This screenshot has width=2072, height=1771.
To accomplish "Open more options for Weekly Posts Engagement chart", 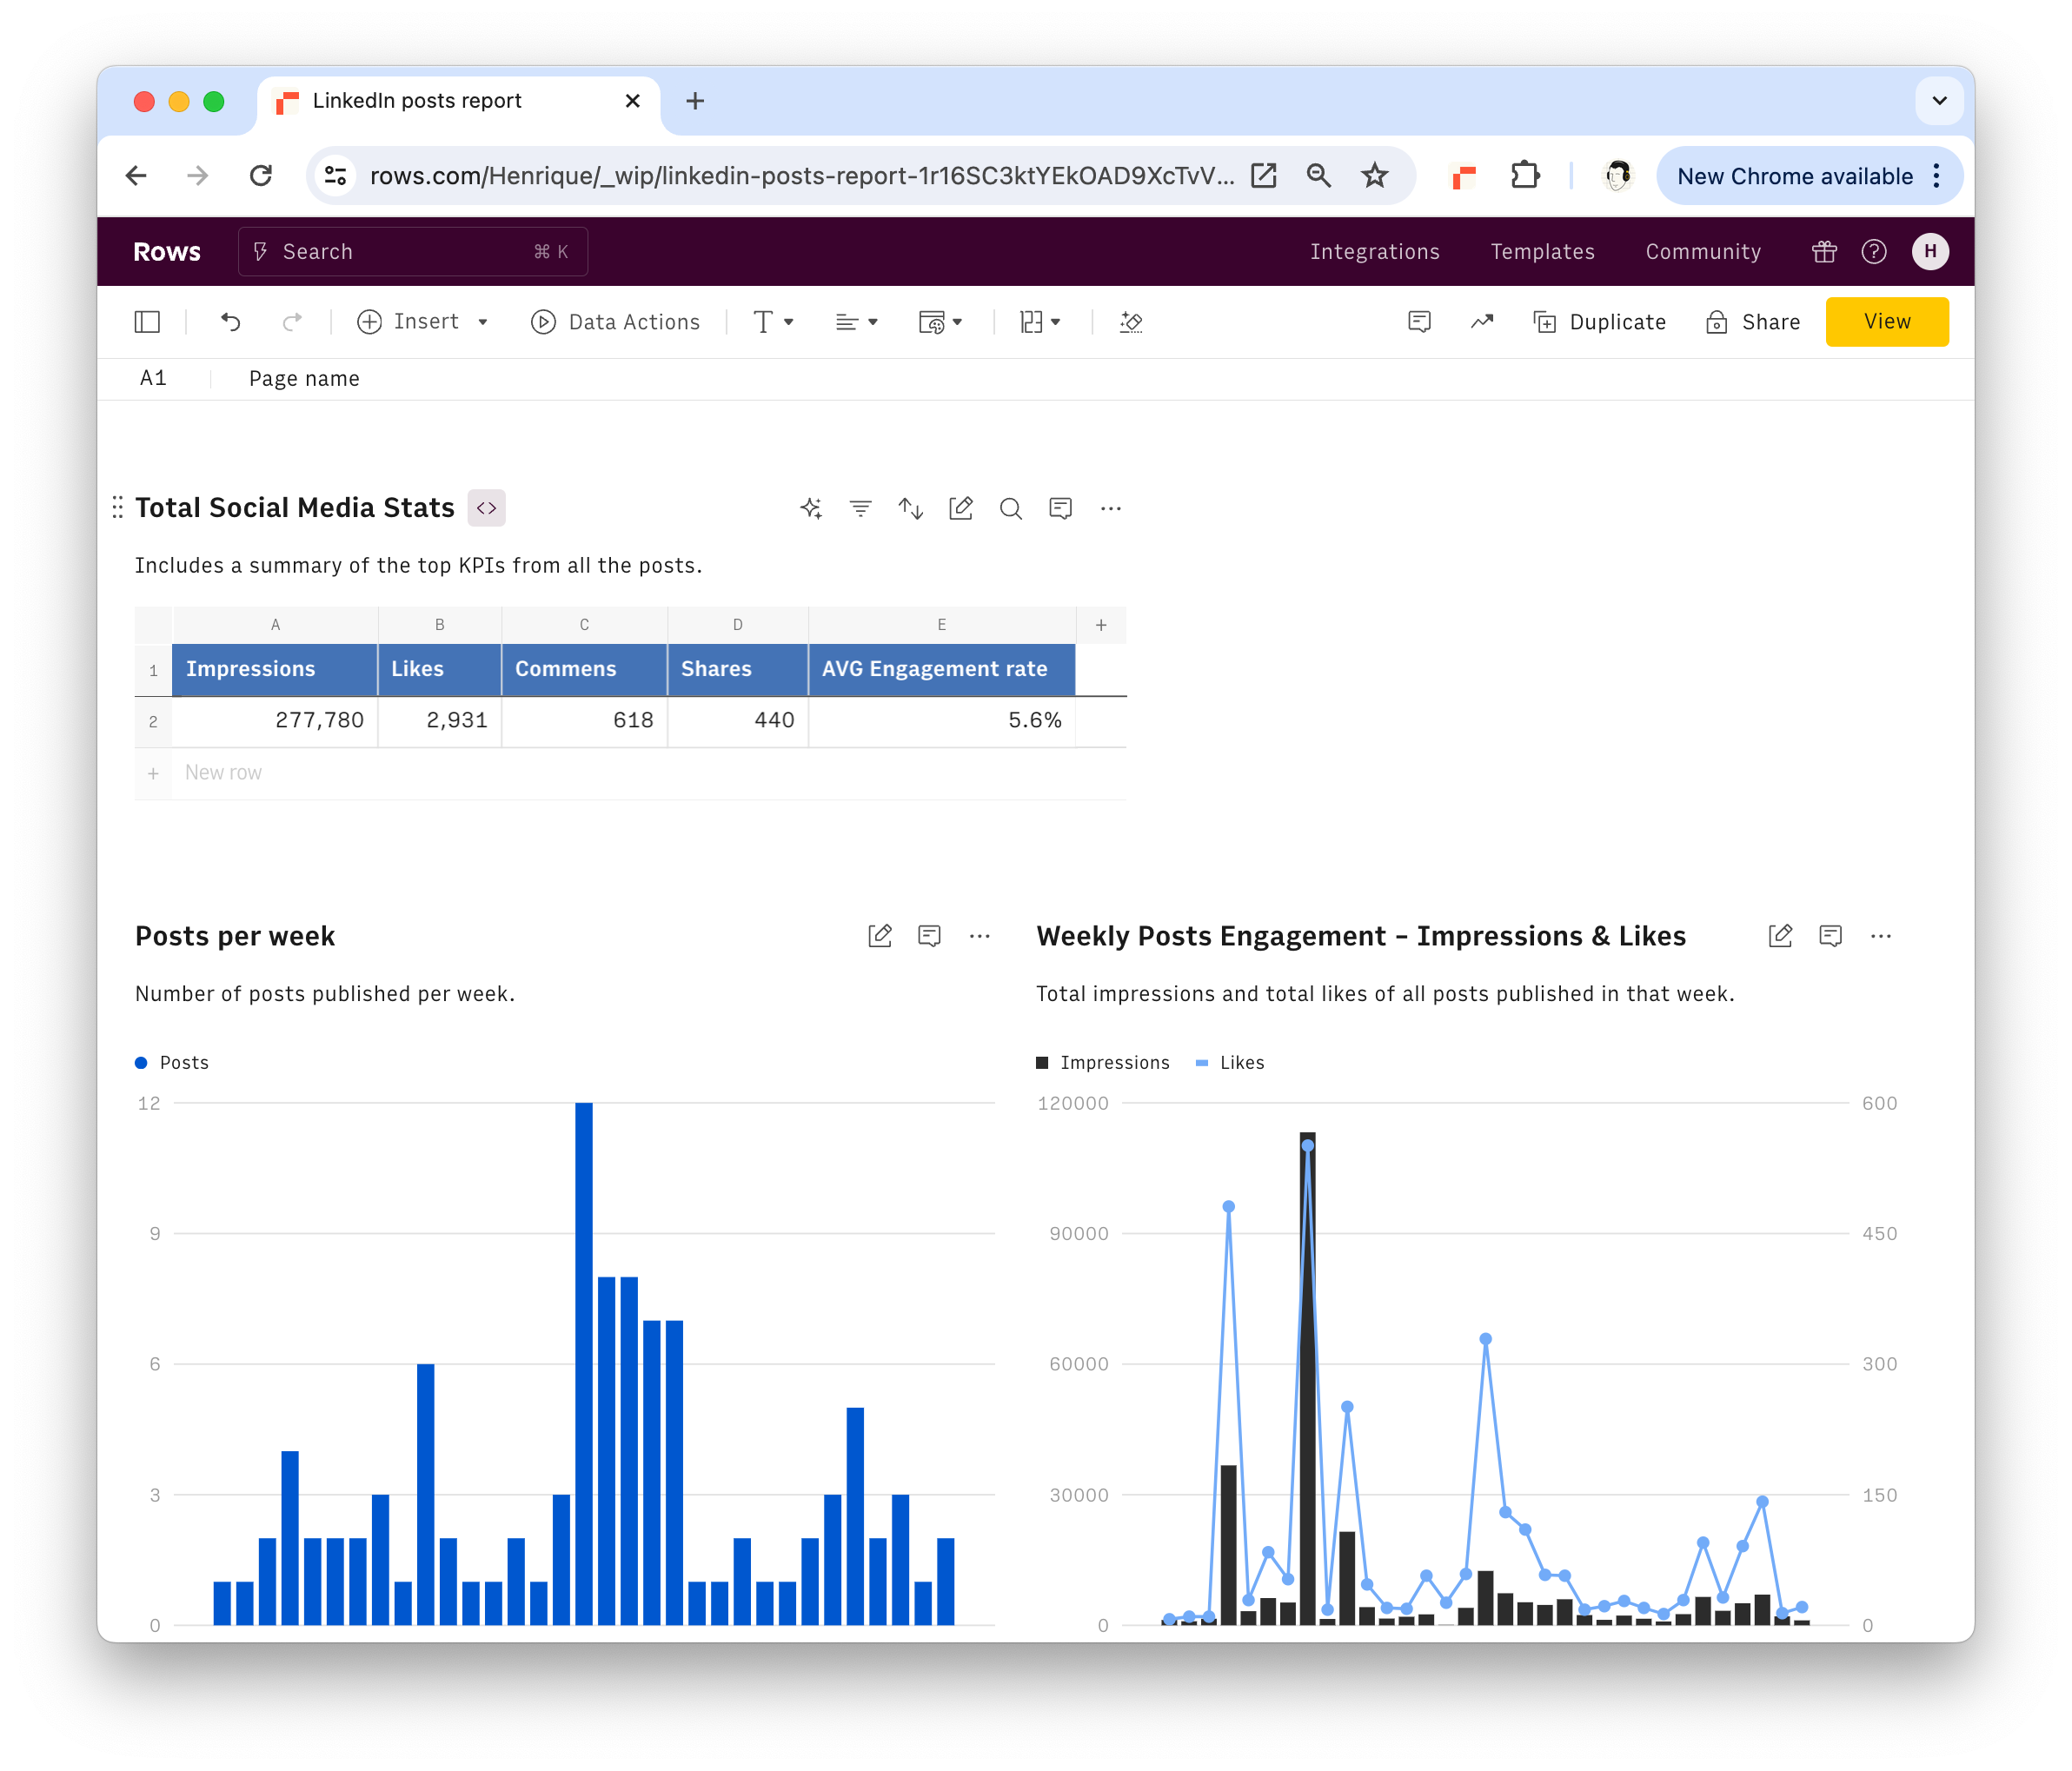I will coord(1880,936).
